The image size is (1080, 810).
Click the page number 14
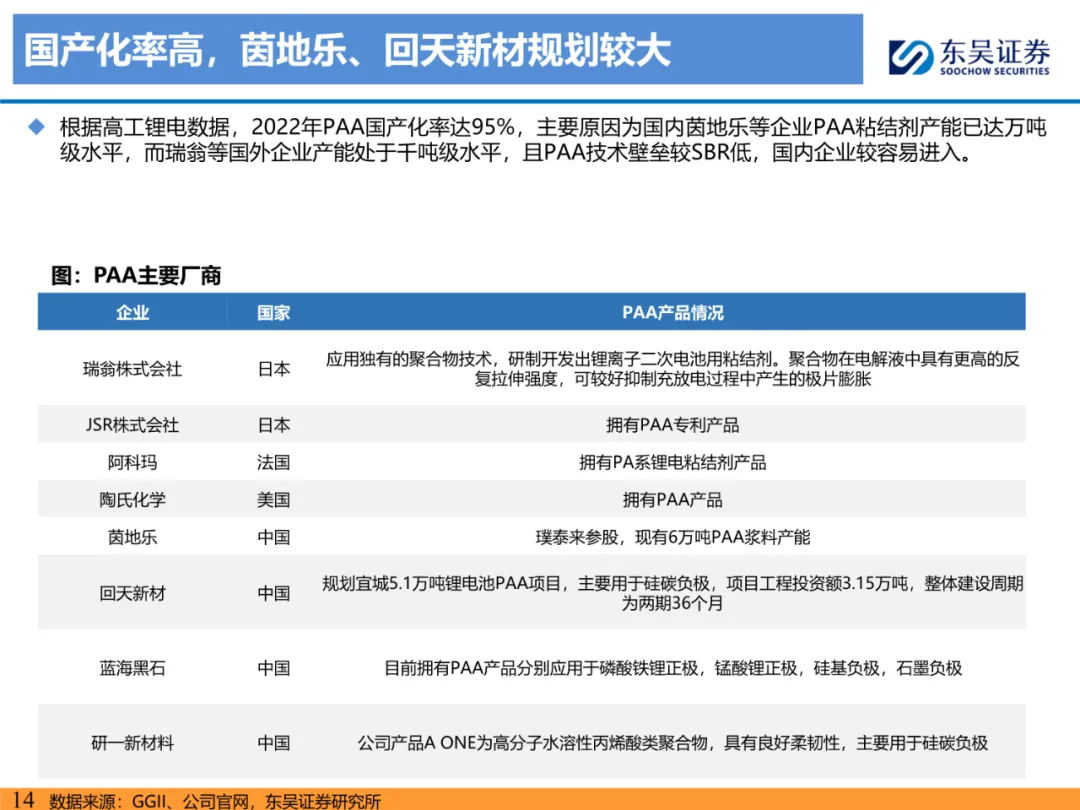[23, 800]
